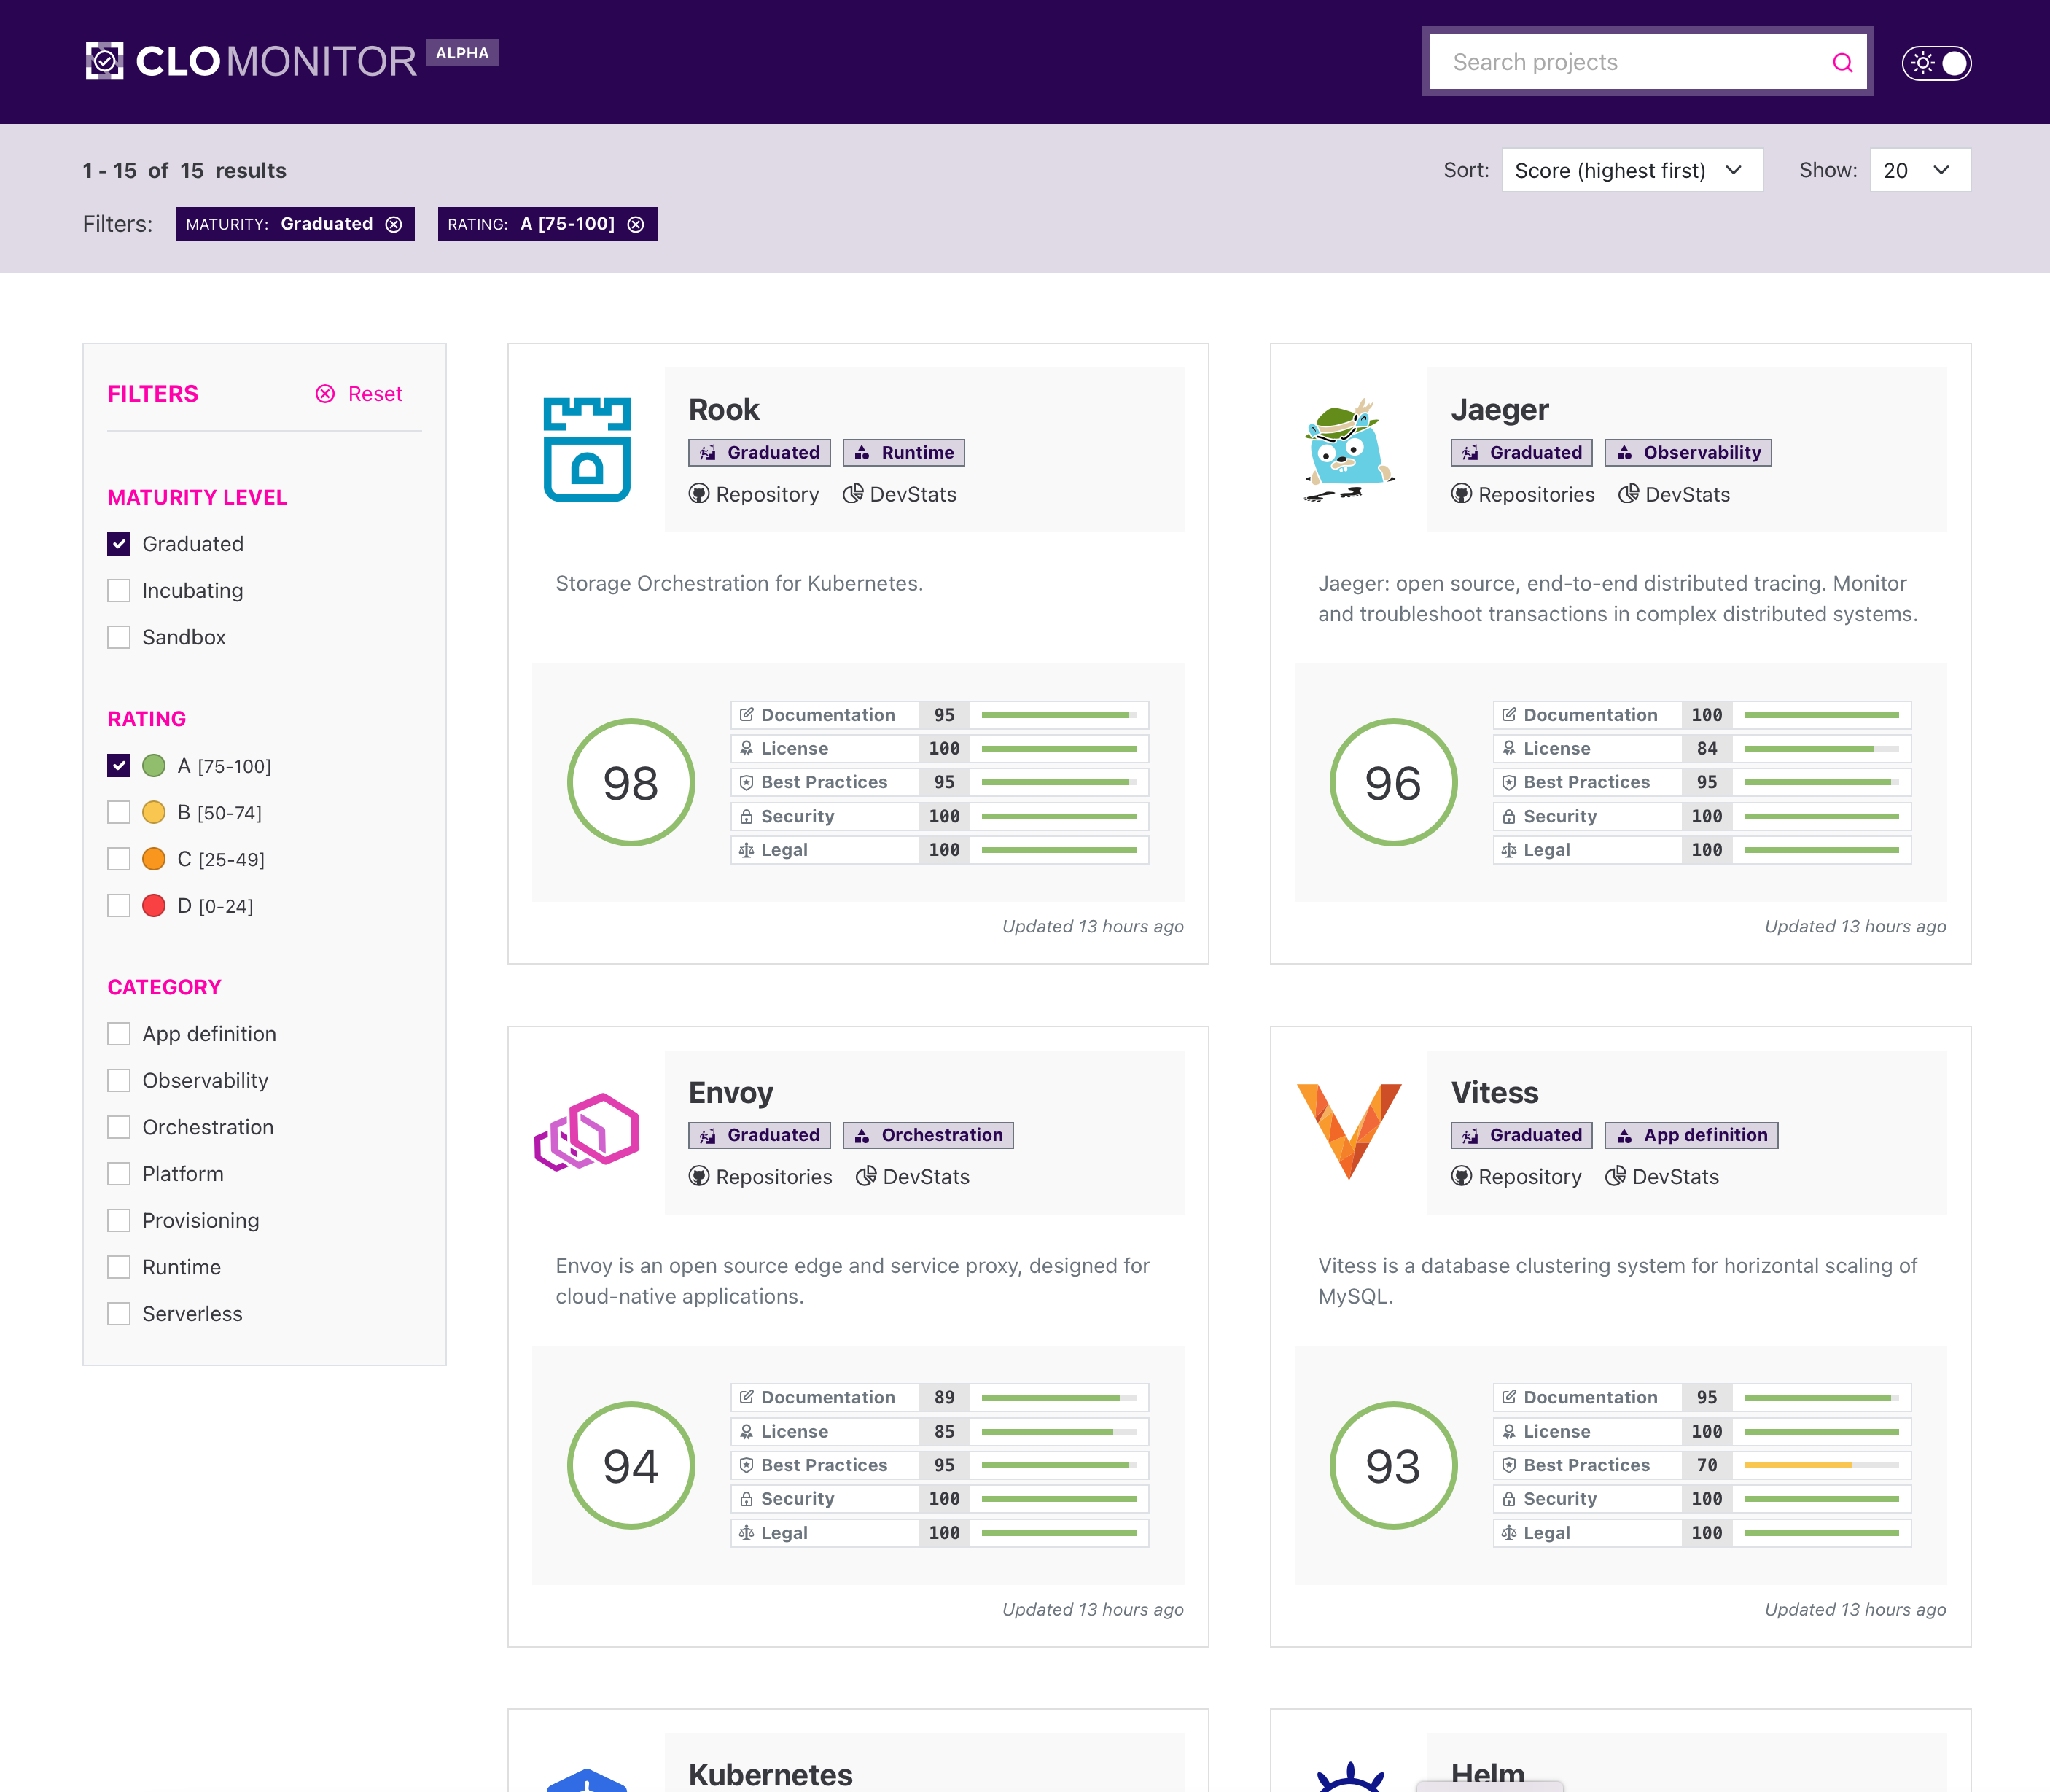Click the Vitess V logo
2050x1792 pixels.
pyautogui.click(x=1349, y=1130)
